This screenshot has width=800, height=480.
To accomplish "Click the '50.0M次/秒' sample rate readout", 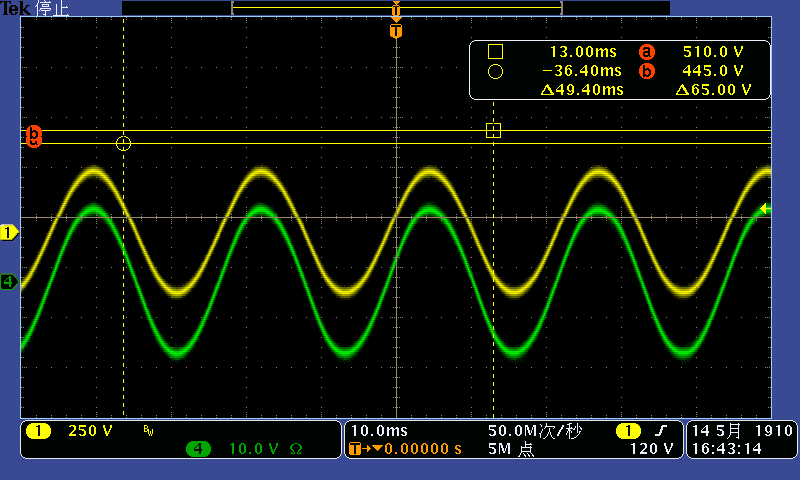I will pyautogui.click(x=535, y=431).
